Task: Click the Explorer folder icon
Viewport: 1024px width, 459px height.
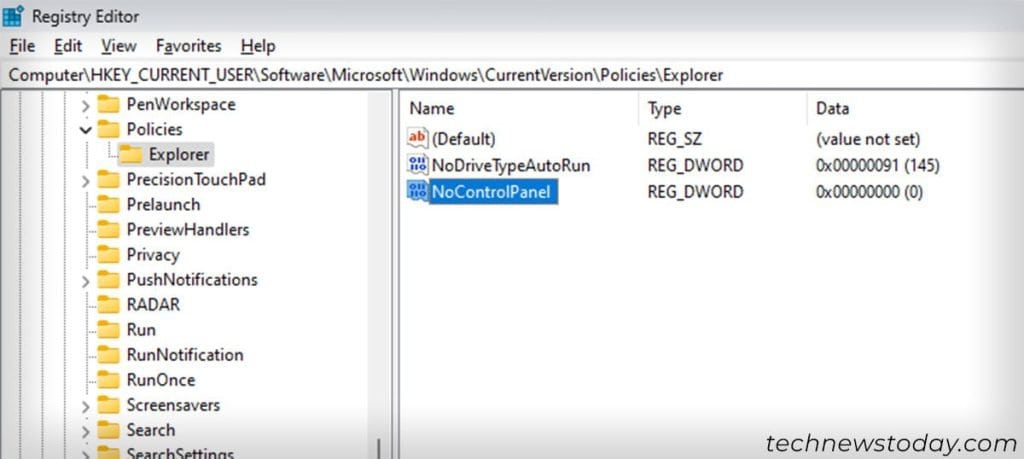Action: pyautogui.click(x=131, y=155)
